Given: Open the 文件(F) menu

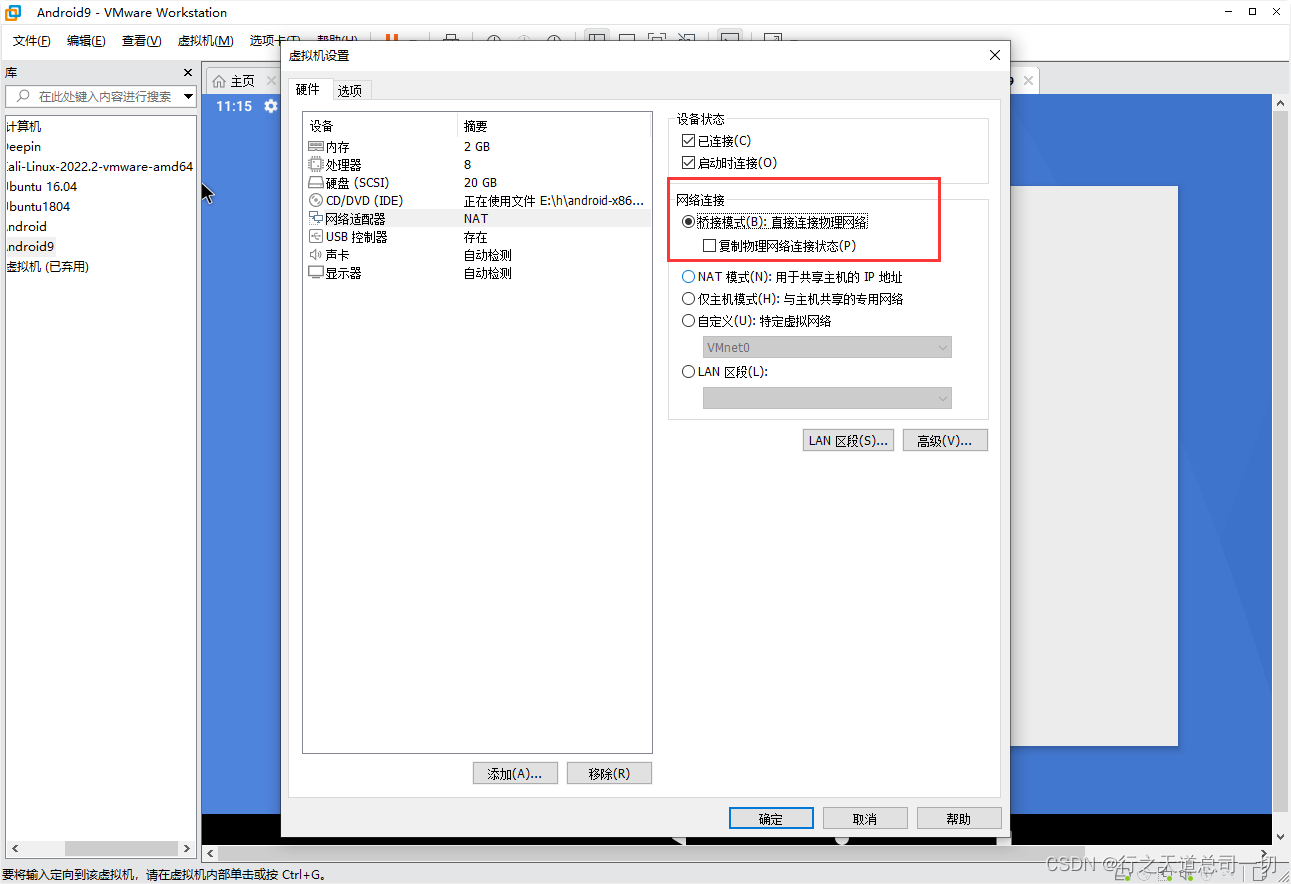Looking at the screenshot, I should (32, 41).
